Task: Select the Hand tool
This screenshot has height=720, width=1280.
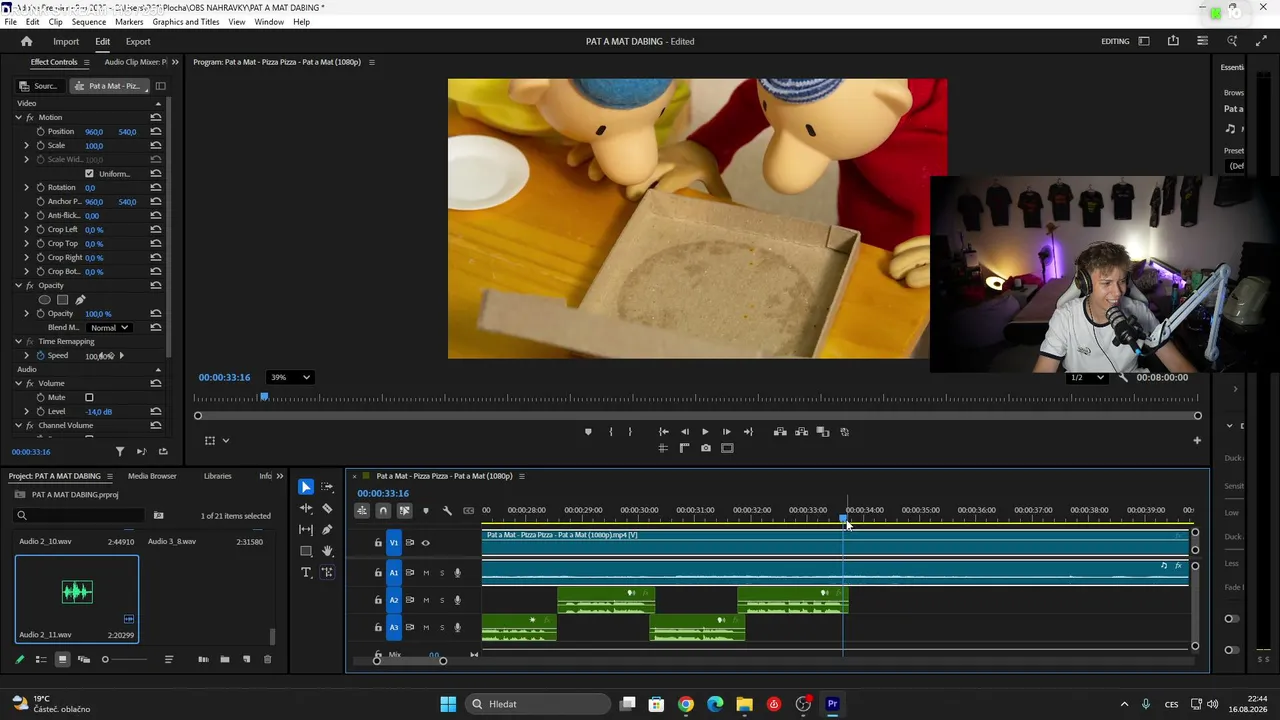Action: click(x=327, y=551)
